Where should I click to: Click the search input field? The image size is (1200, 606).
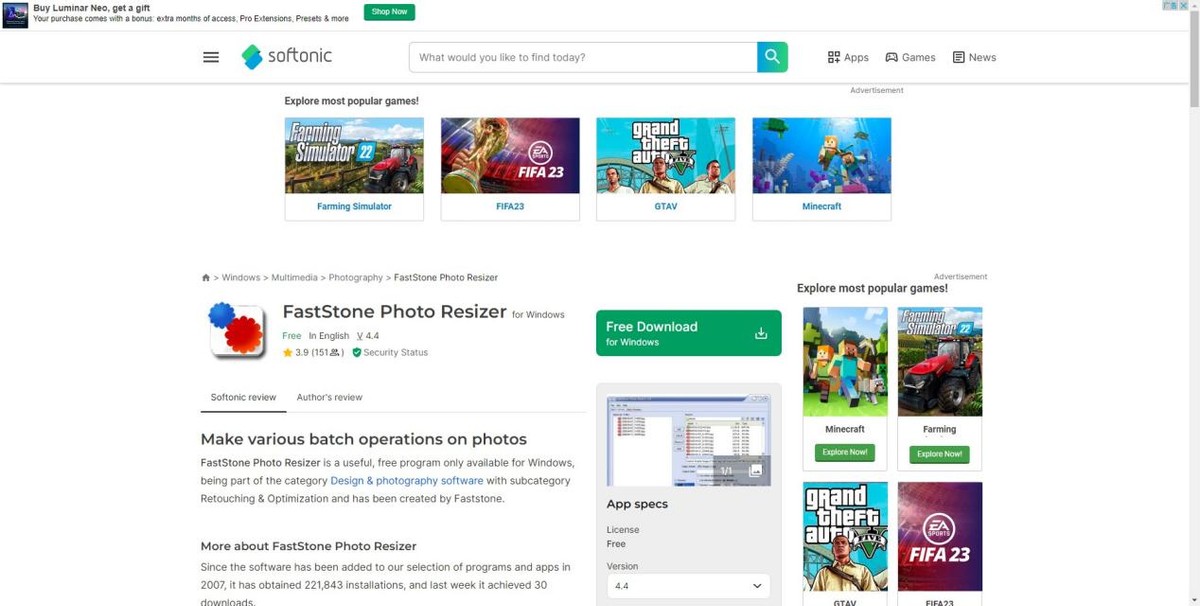coord(583,57)
